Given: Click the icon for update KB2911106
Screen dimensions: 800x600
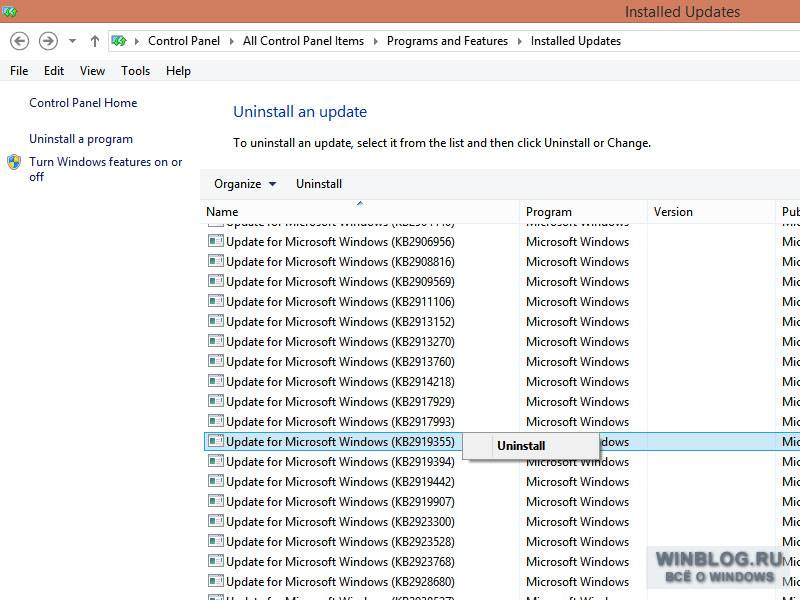Looking at the screenshot, I should pos(216,301).
